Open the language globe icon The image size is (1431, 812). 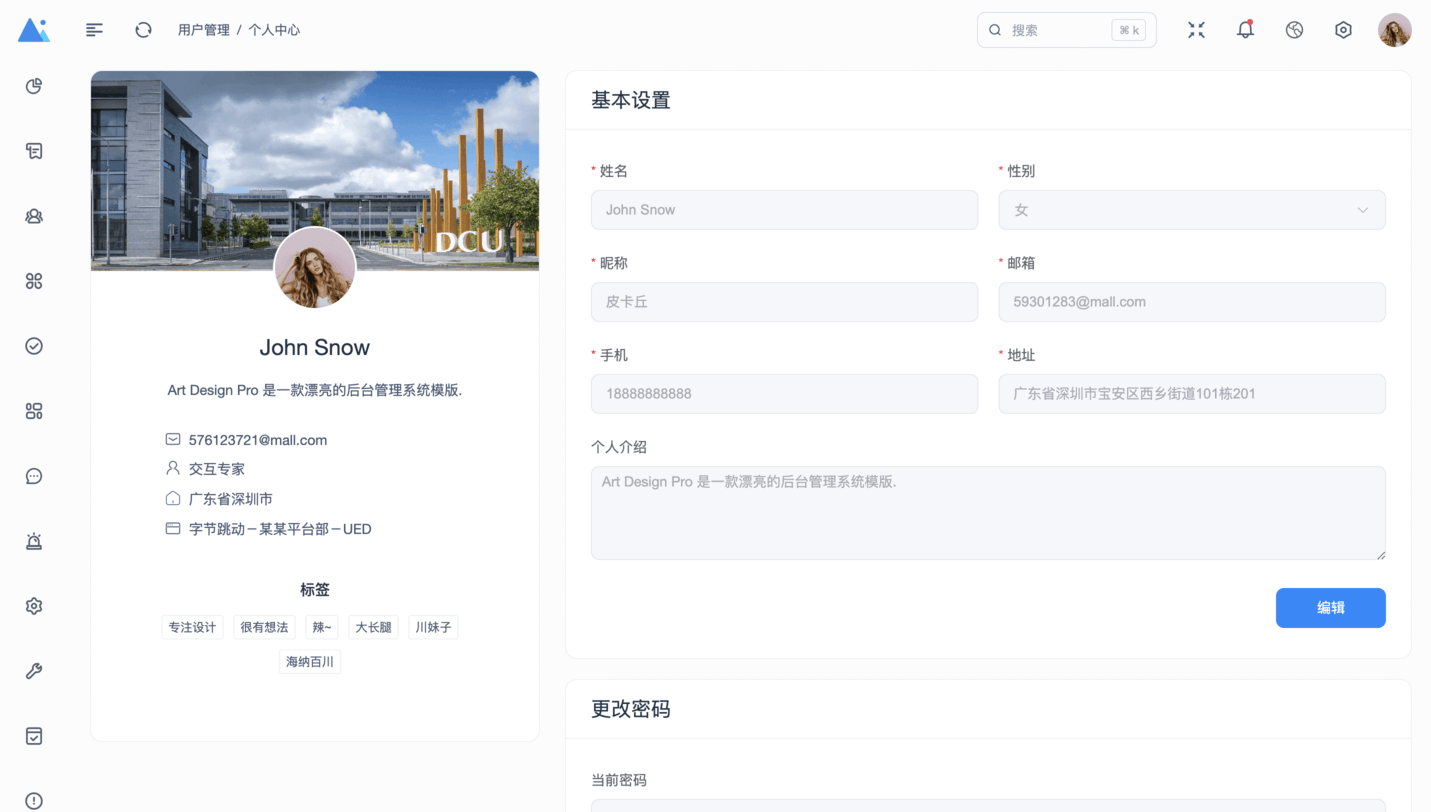[x=1294, y=30]
